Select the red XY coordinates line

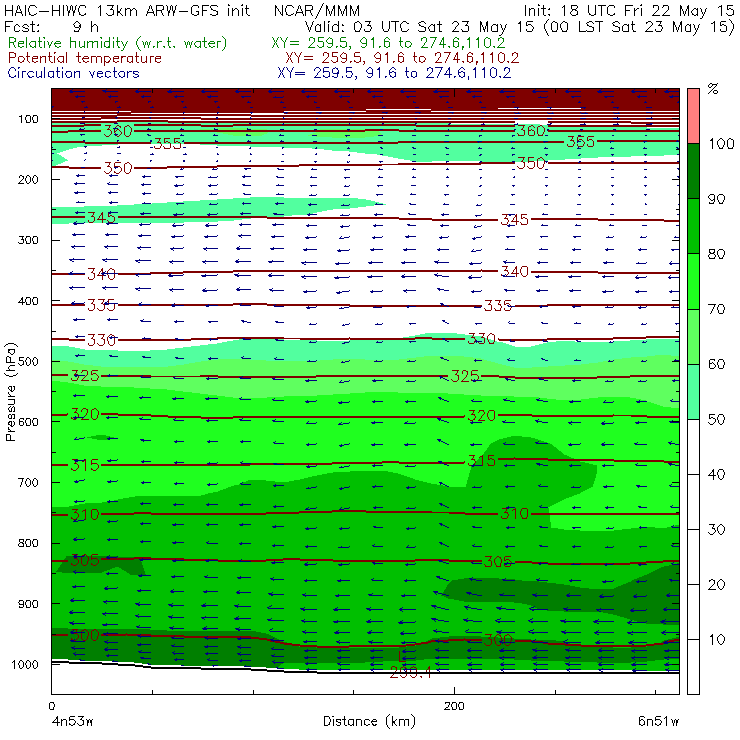tap(402, 58)
